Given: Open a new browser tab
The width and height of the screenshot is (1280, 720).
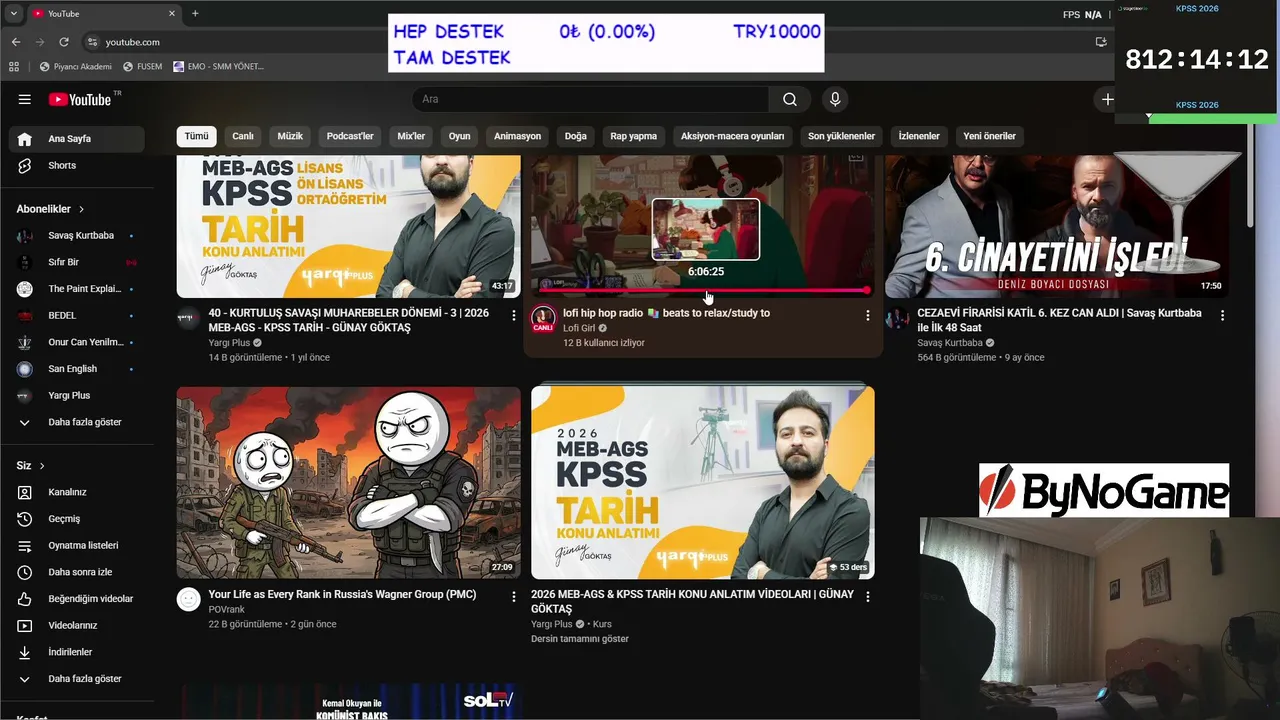Looking at the screenshot, I should (x=195, y=14).
